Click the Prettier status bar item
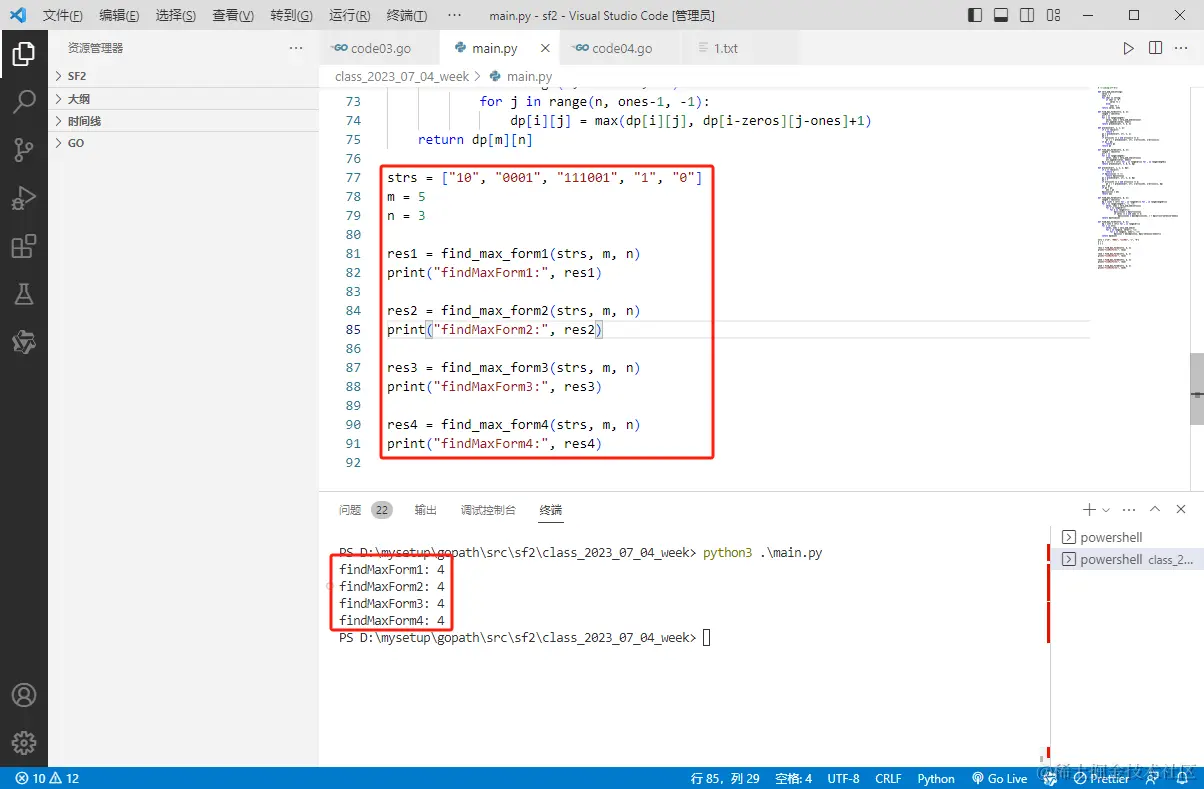The image size is (1204, 789). click(x=1101, y=778)
